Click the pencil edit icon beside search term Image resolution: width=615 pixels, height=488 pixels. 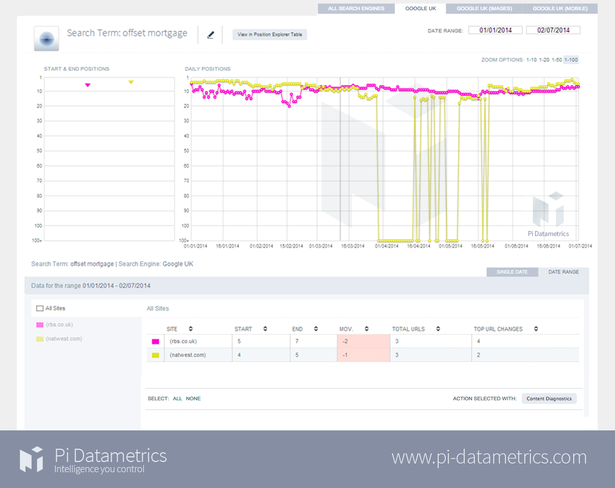coord(211,34)
